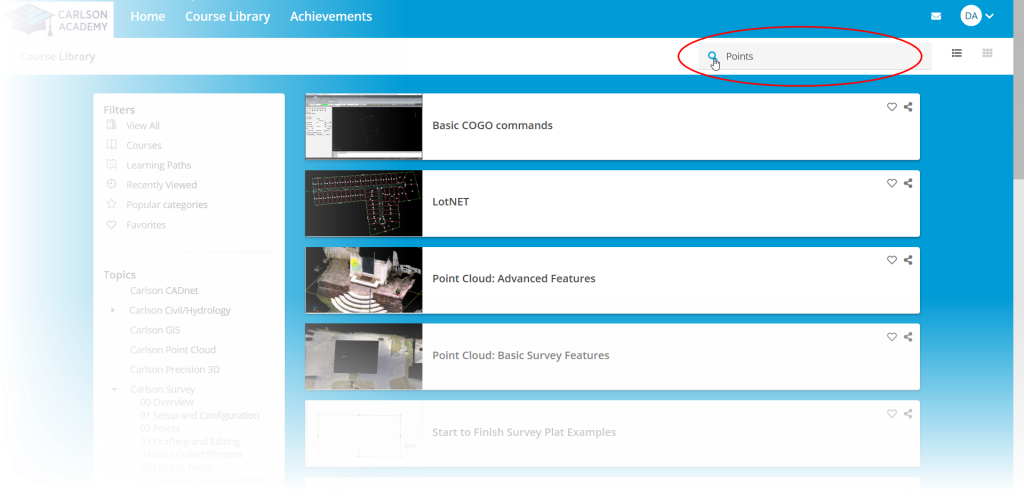The image size is (1024, 492).
Task: Show Favorites filter
Action: pyautogui.click(x=146, y=225)
